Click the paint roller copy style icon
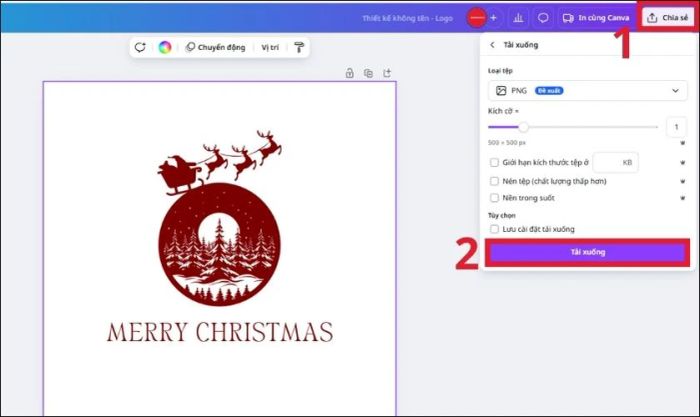The image size is (700, 417). [x=299, y=47]
